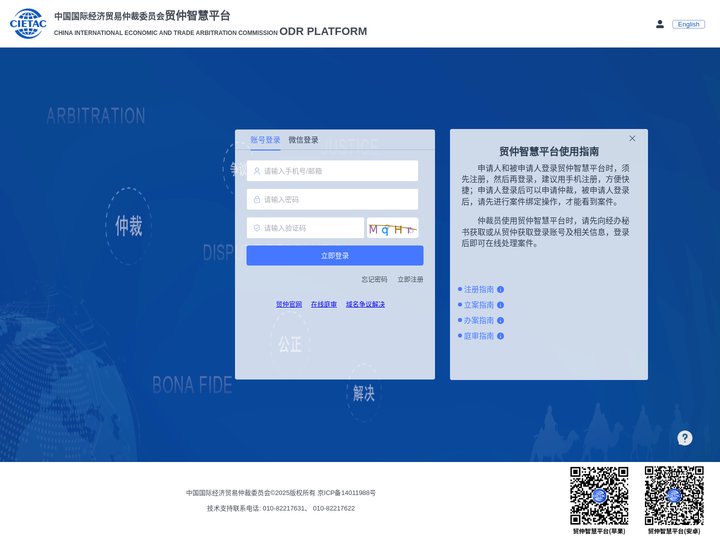Open the 立案指南 guide link
720x540 pixels.
pyautogui.click(x=479, y=305)
